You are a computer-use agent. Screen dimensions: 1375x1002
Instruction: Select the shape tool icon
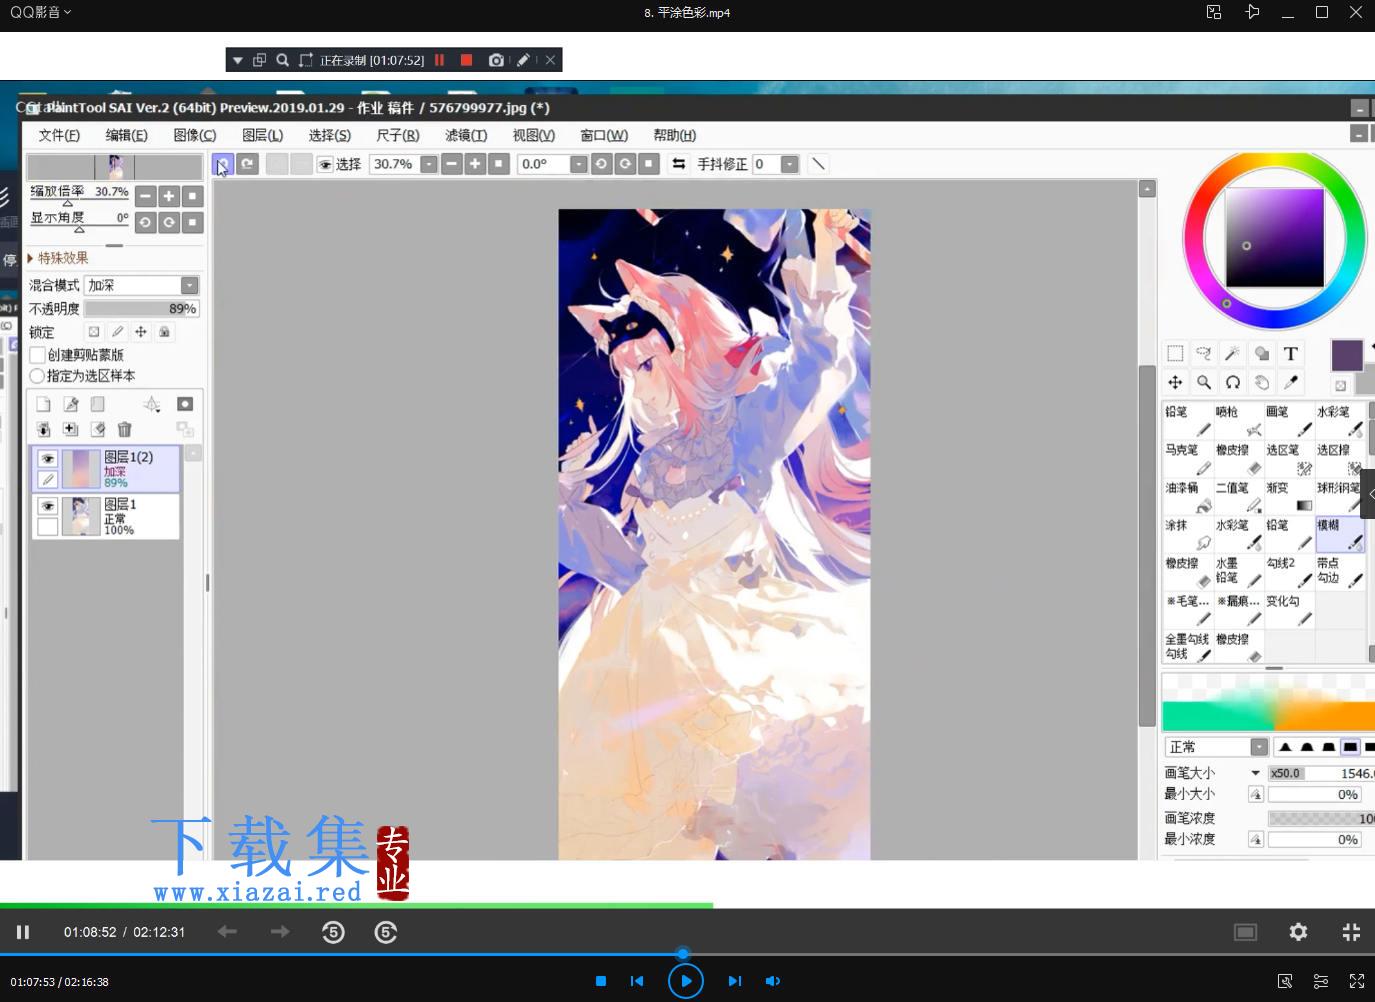pyautogui.click(x=1262, y=353)
